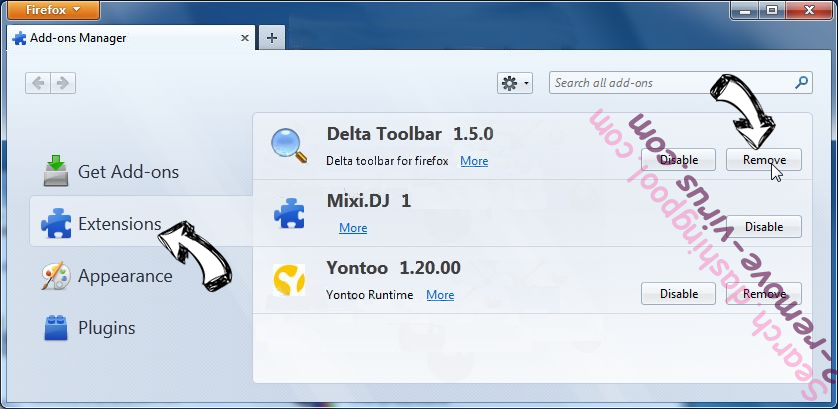This screenshot has width=838, height=409.
Task: Disable the Yontoo extension
Action: 679,294
